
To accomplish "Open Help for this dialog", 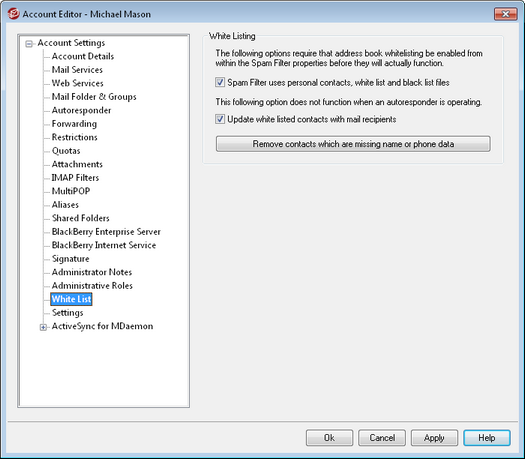I will [487, 438].
